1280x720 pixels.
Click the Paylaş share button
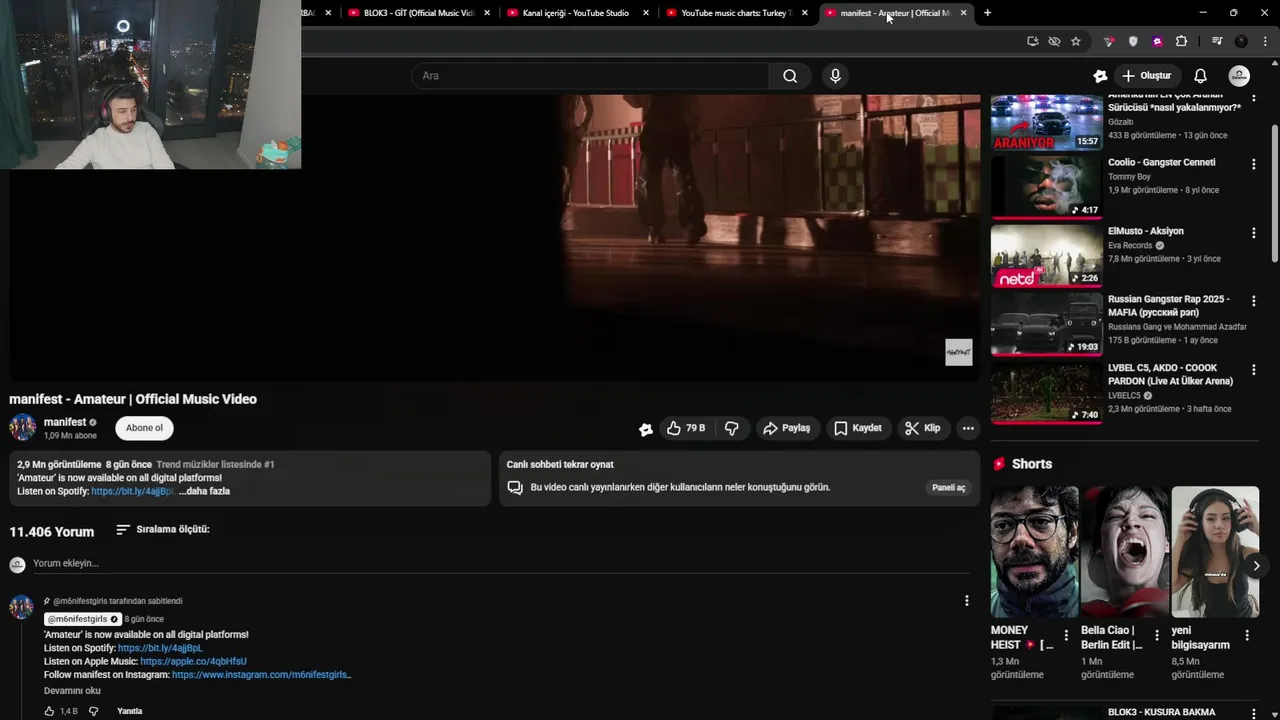coord(786,428)
